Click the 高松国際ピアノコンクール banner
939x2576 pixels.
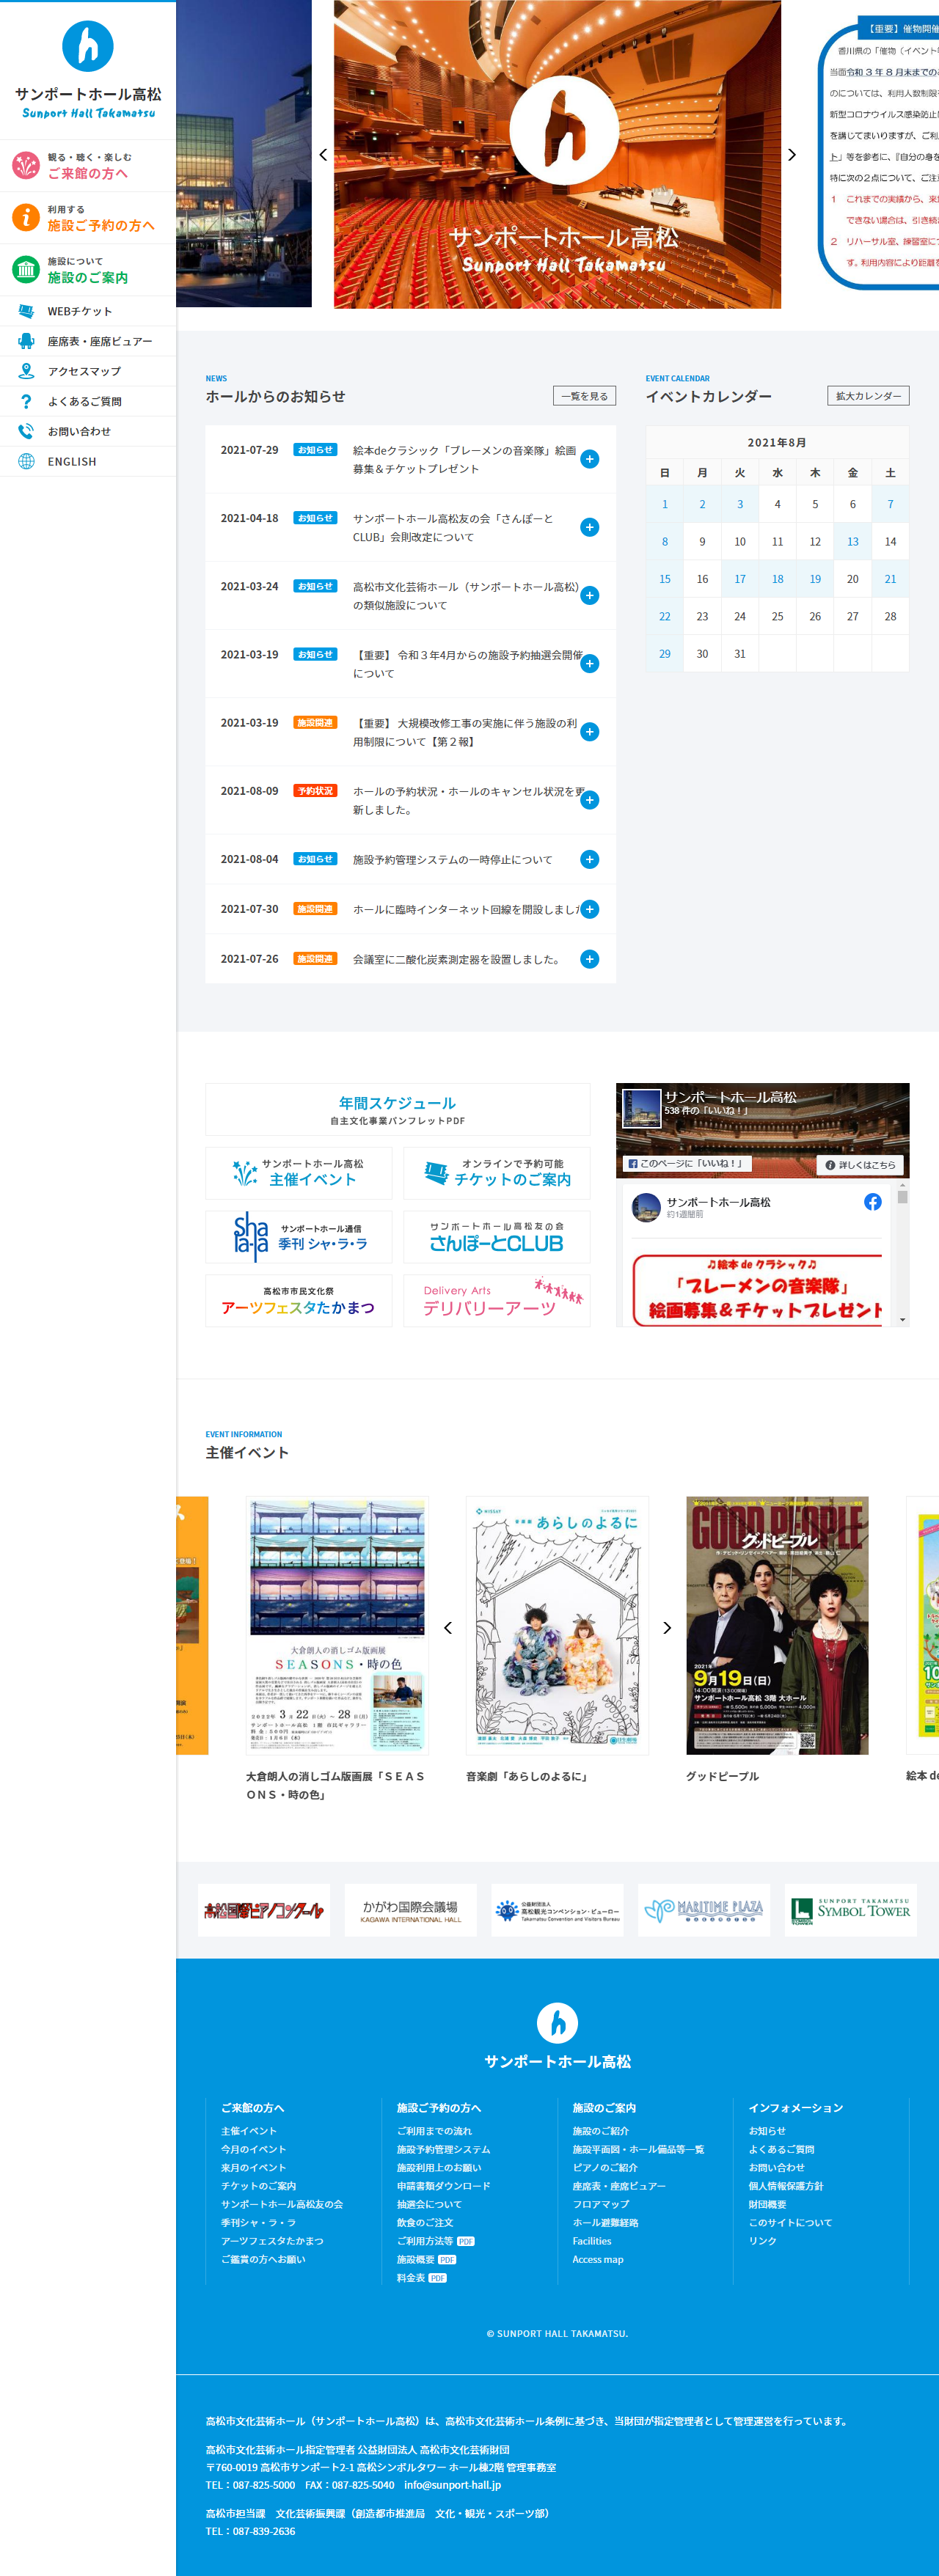263,1910
